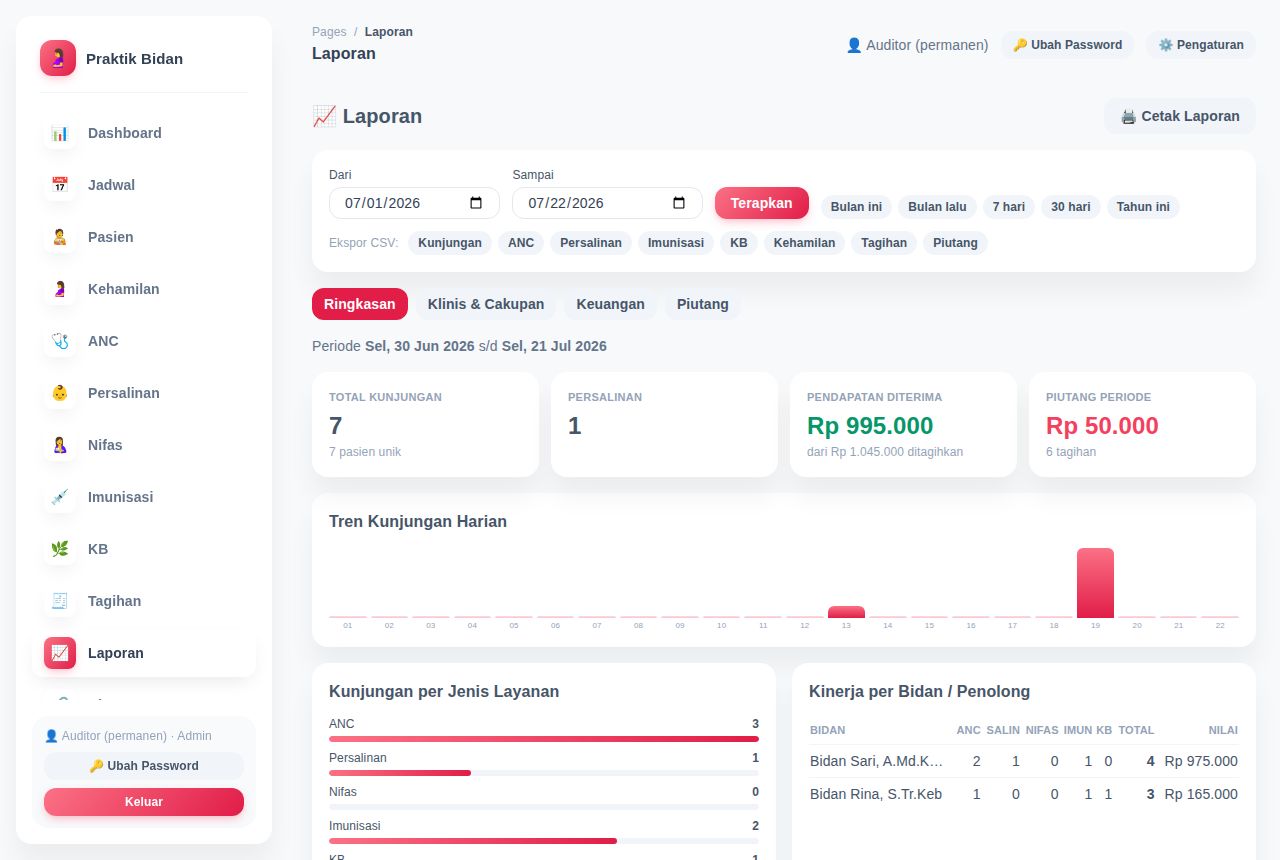Click Pendapatan Diterima Rp 995.000 value
The width and height of the screenshot is (1280, 860).
(870, 425)
